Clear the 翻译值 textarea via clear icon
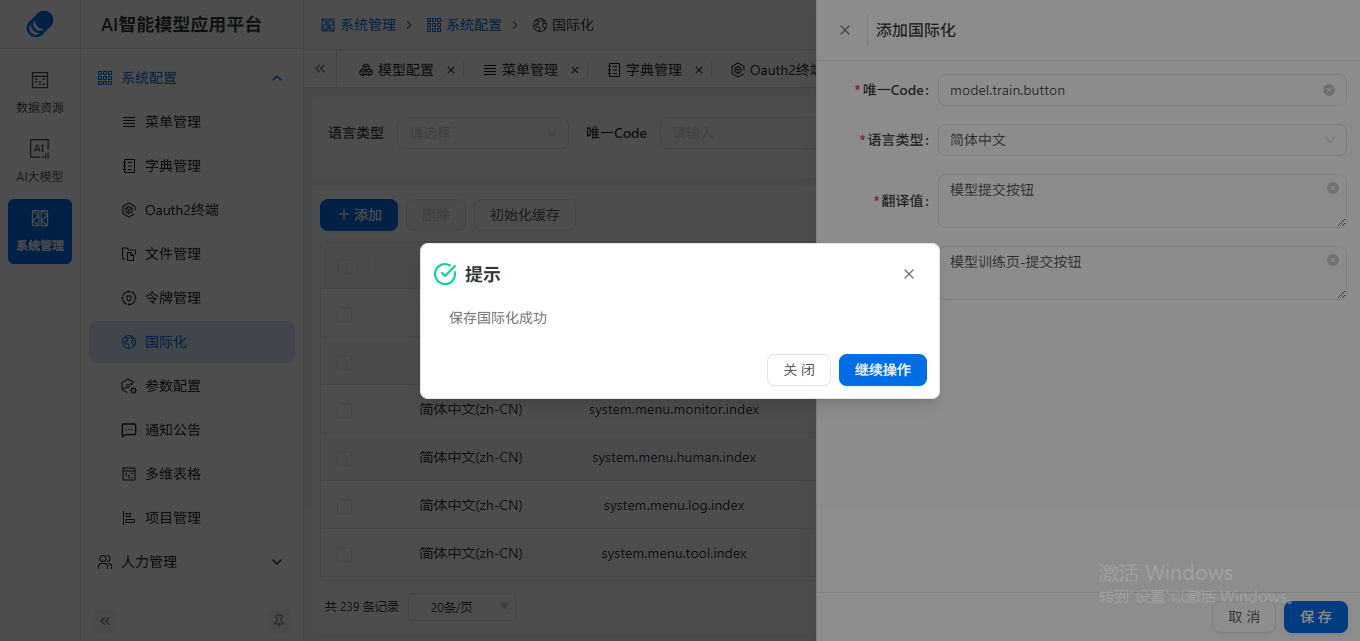 click(1333, 188)
